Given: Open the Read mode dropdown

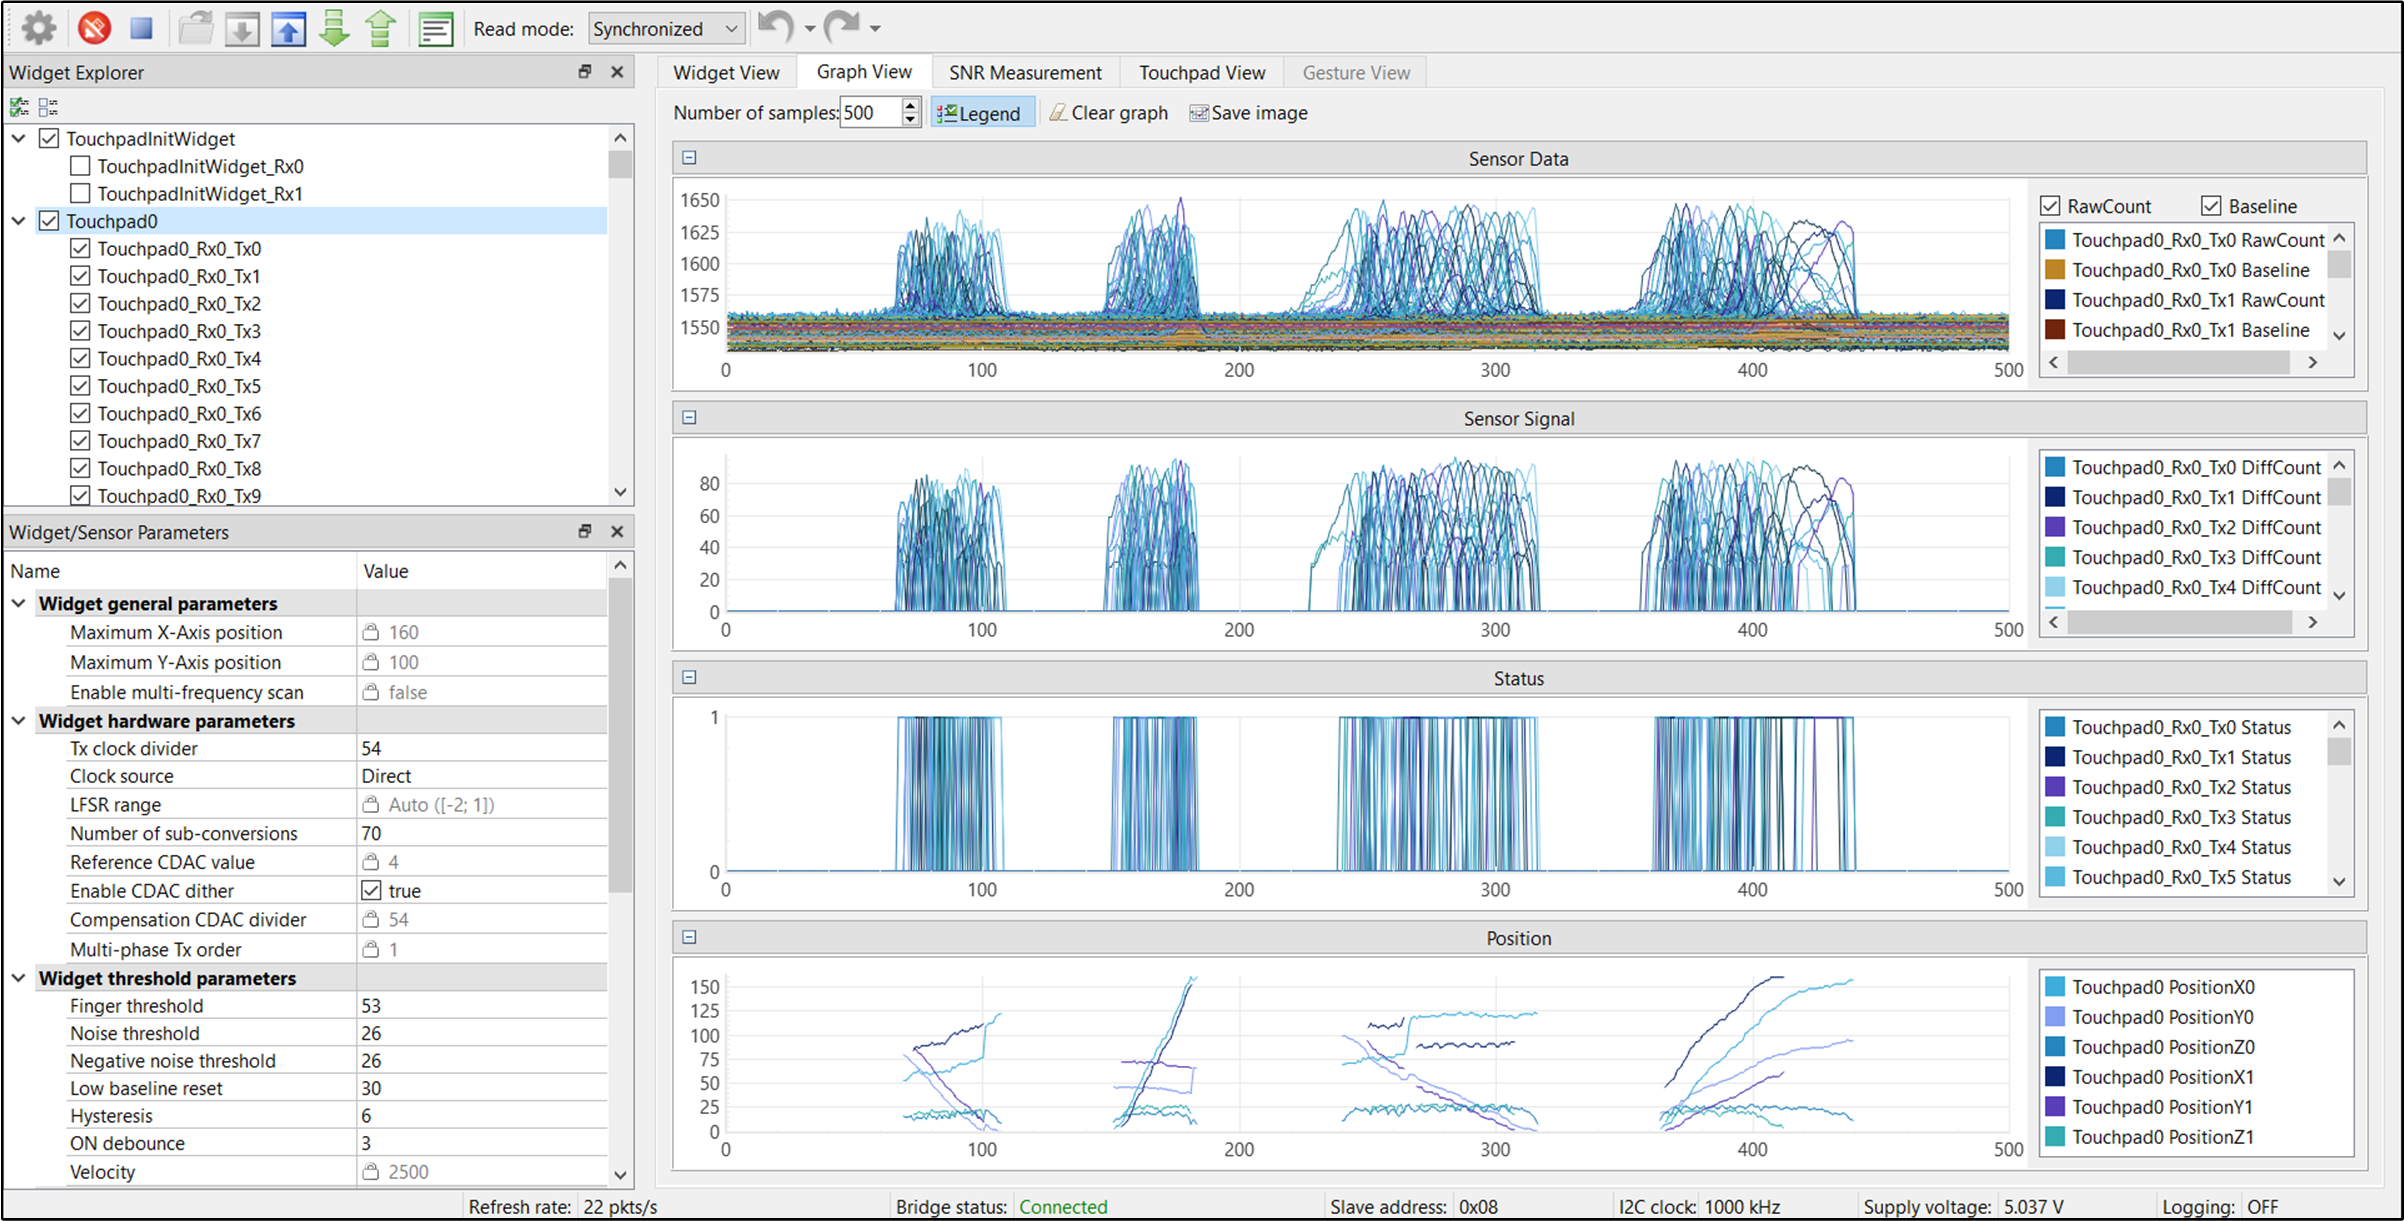Looking at the screenshot, I should click(x=666, y=29).
